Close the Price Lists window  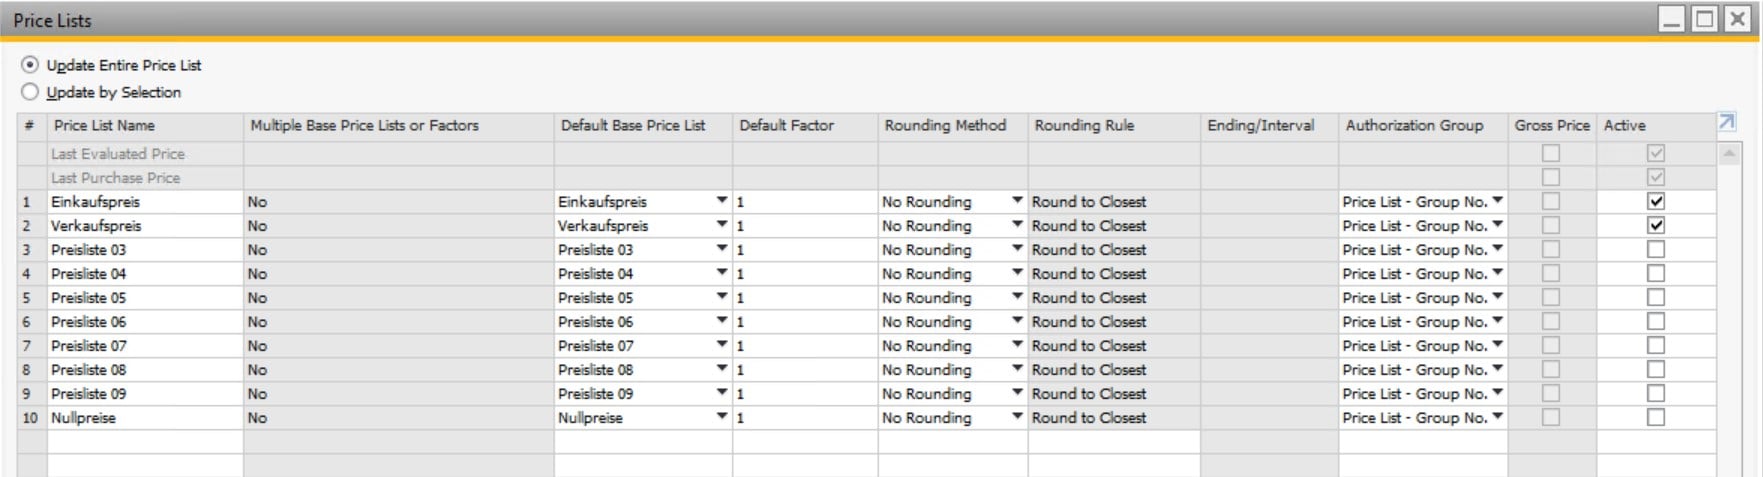[x=1738, y=19]
